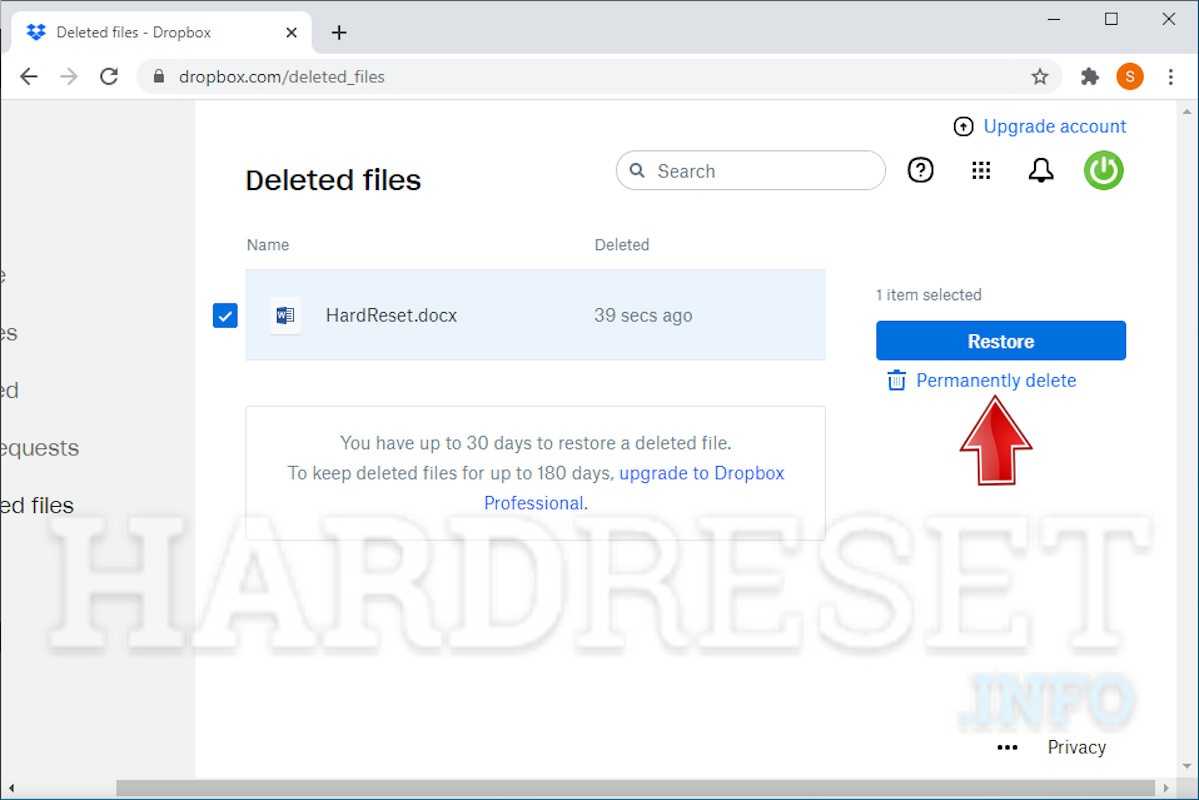1199x800 pixels.
Task: Click the padlock site info icon
Action: 159,76
